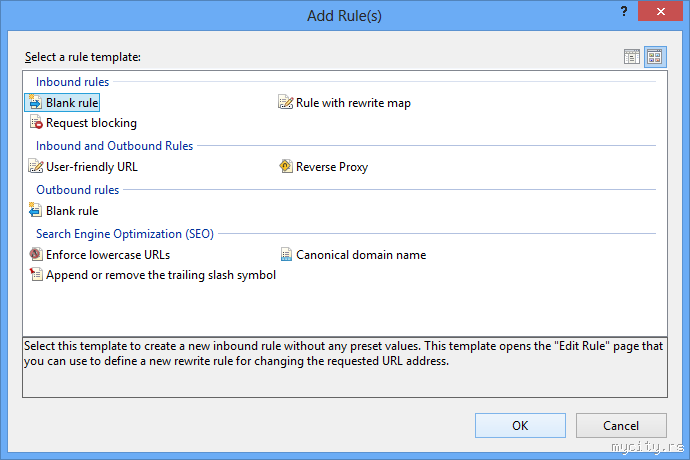
Task: Open help with the question mark button
Action: [624, 12]
